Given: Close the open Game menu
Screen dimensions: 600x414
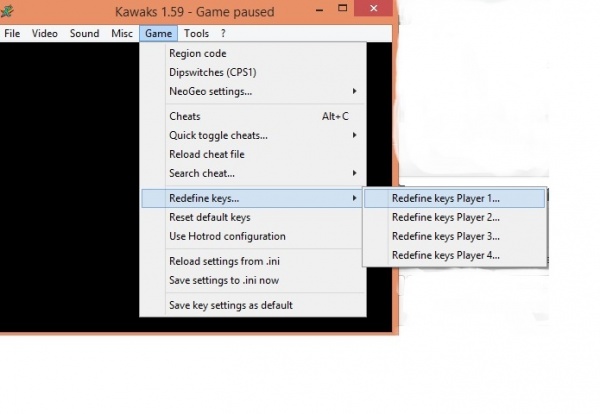Looking at the screenshot, I should pyautogui.click(x=158, y=34).
